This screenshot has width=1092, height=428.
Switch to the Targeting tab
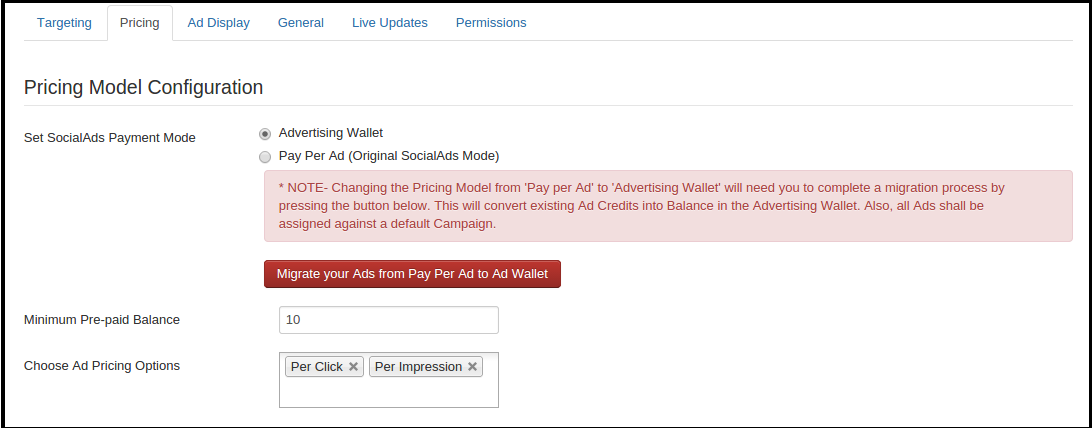pos(64,22)
